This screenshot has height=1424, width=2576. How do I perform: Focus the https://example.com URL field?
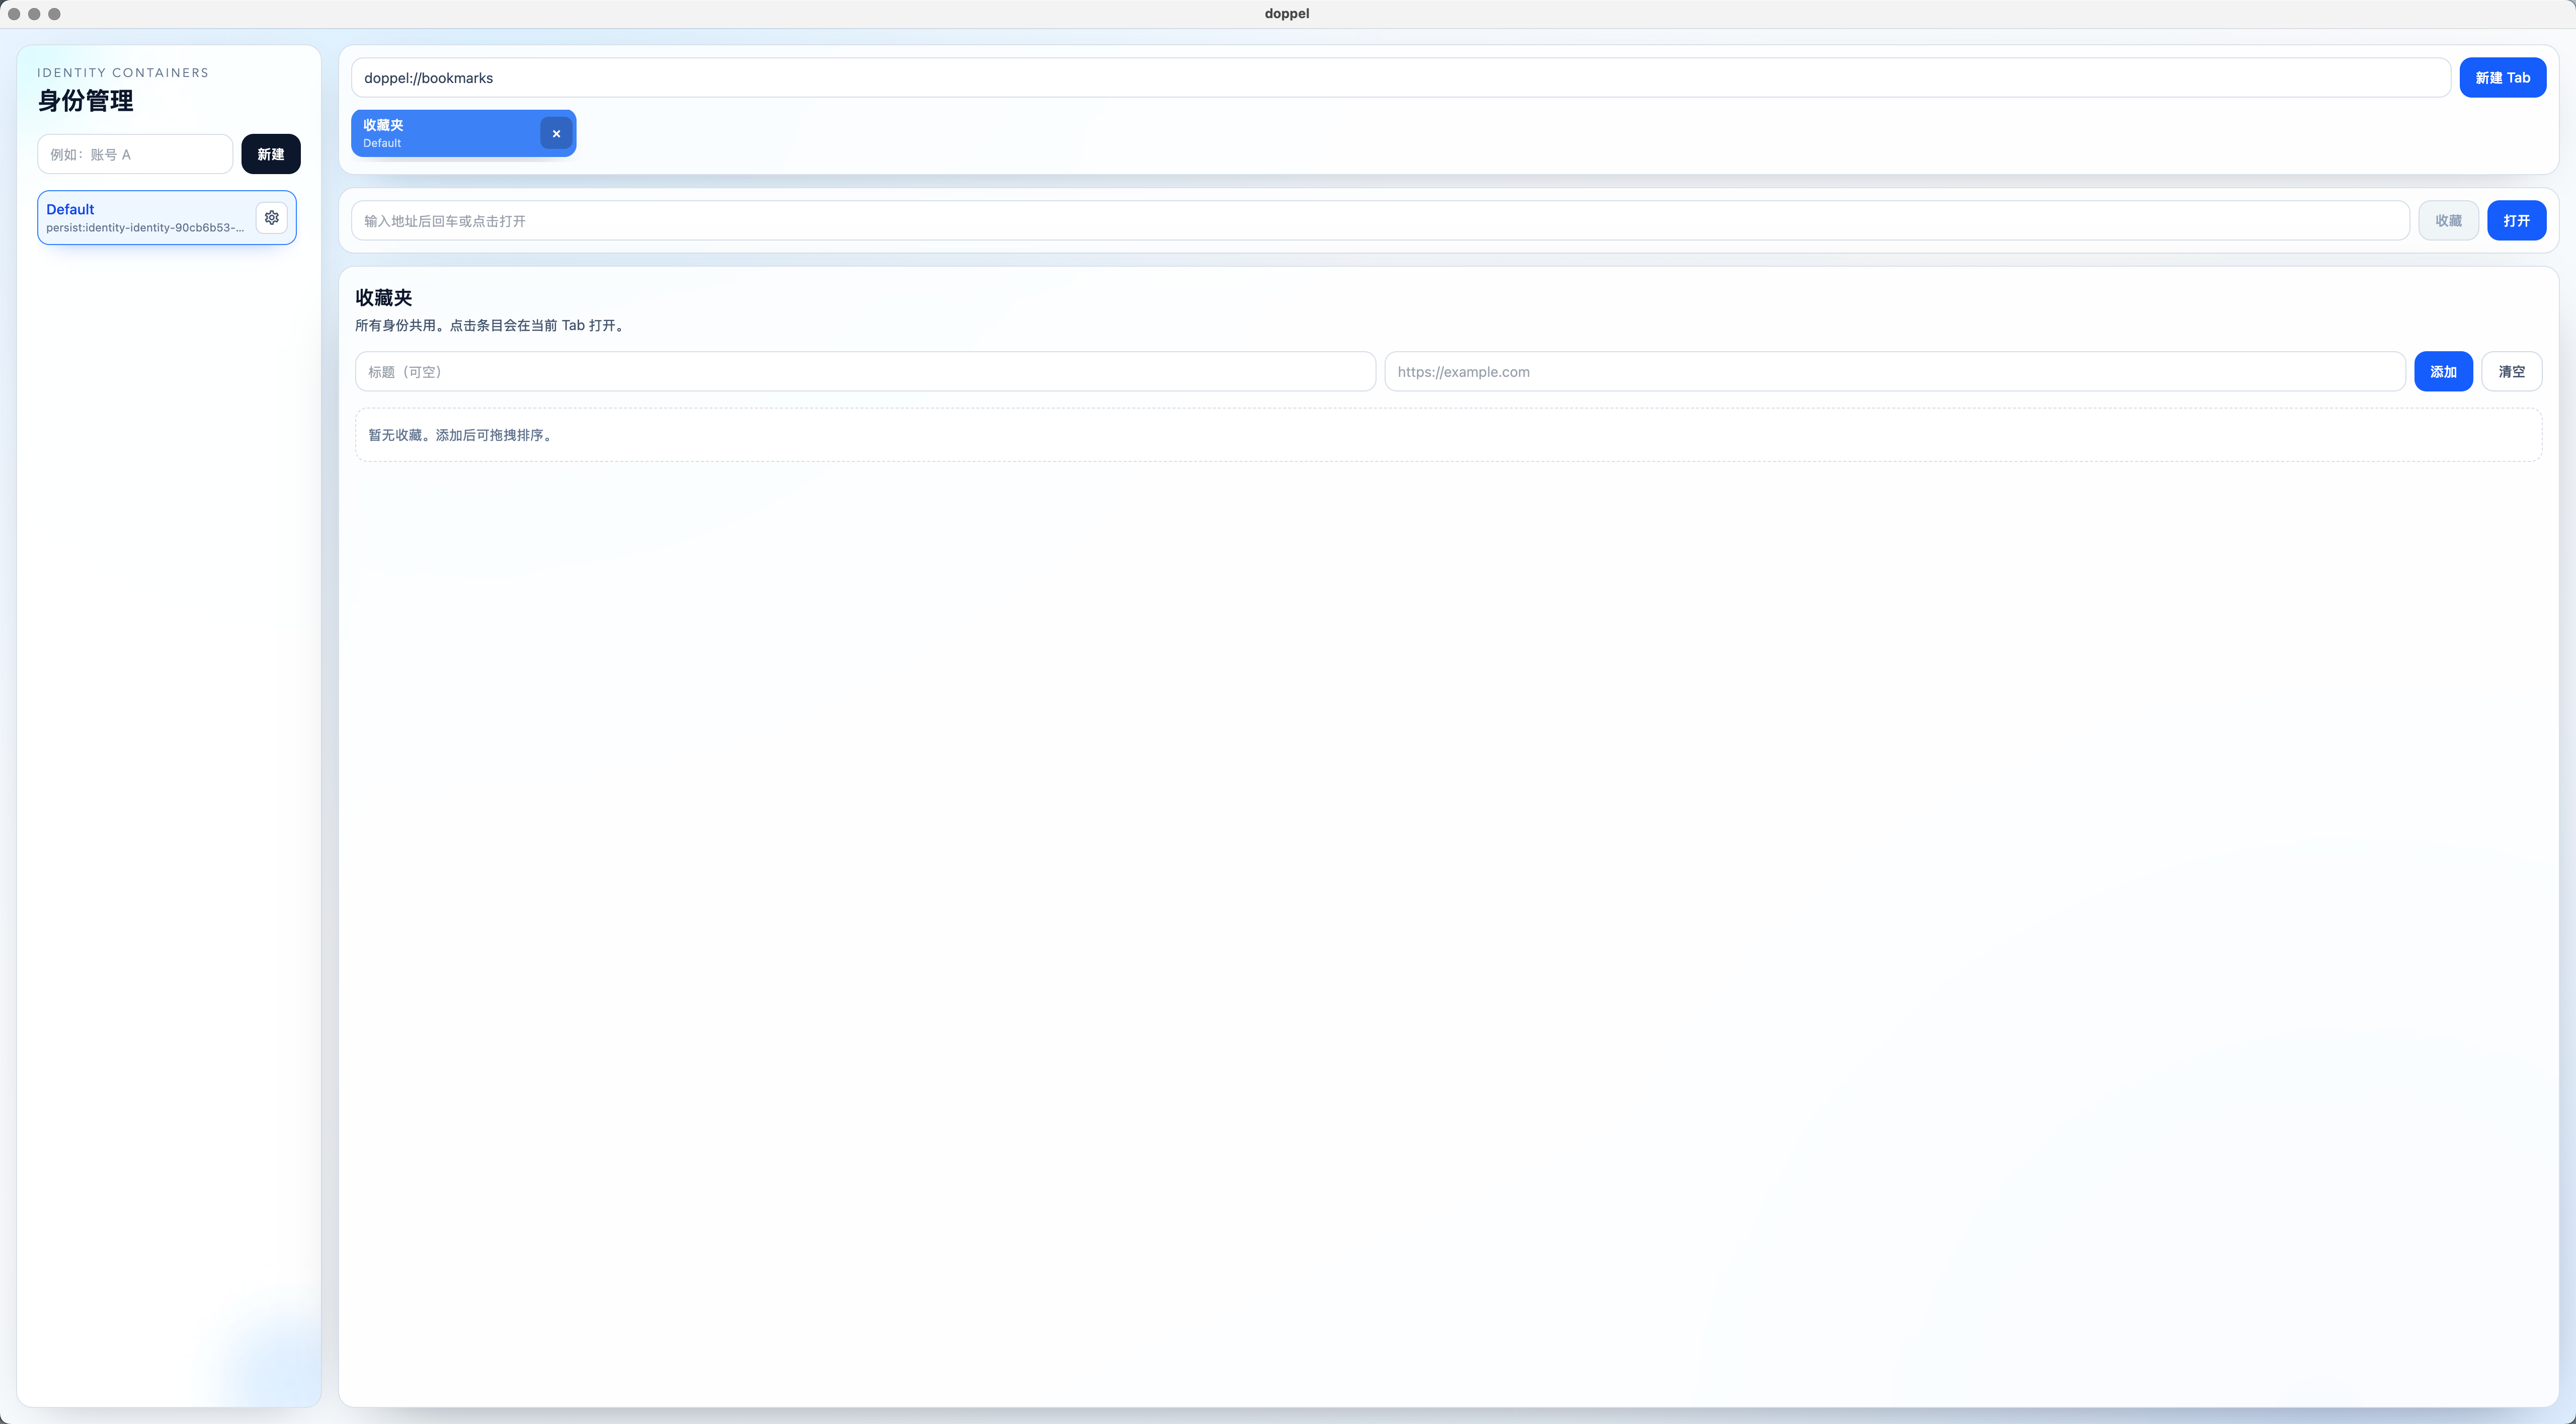click(x=1894, y=371)
